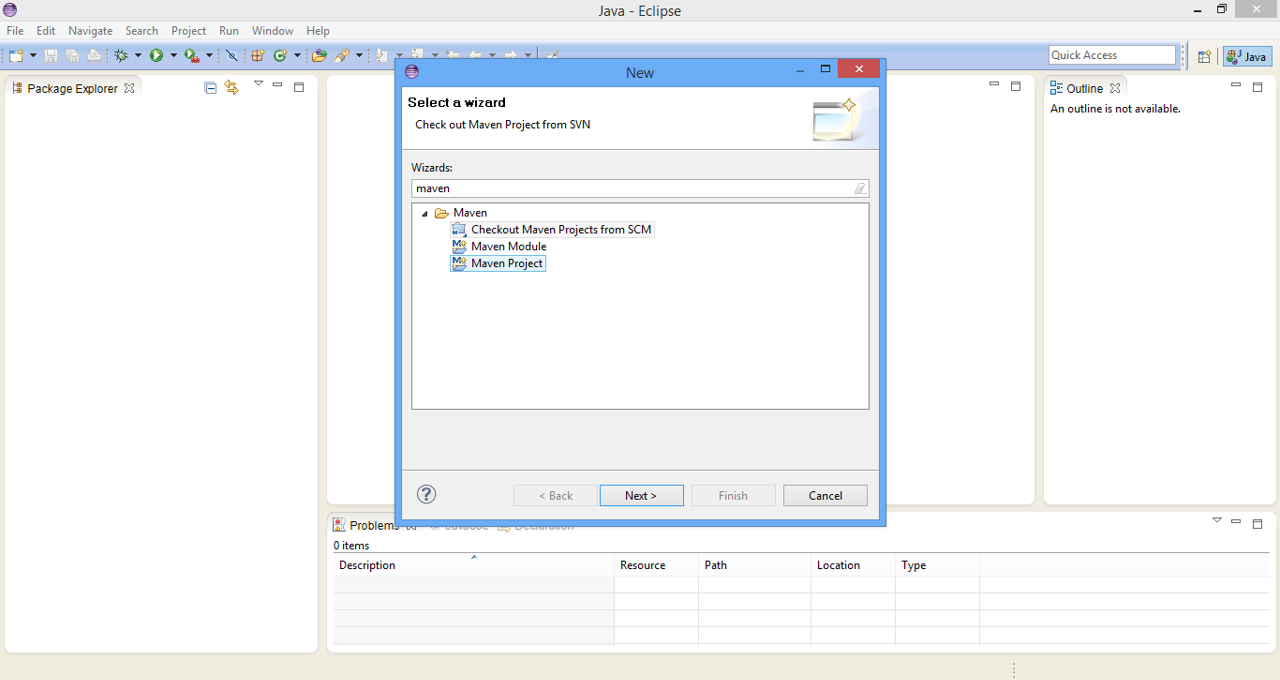Open the New dropdown arrow in toolbar
This screenshot has height=680, width=1280.
point(33,56)
